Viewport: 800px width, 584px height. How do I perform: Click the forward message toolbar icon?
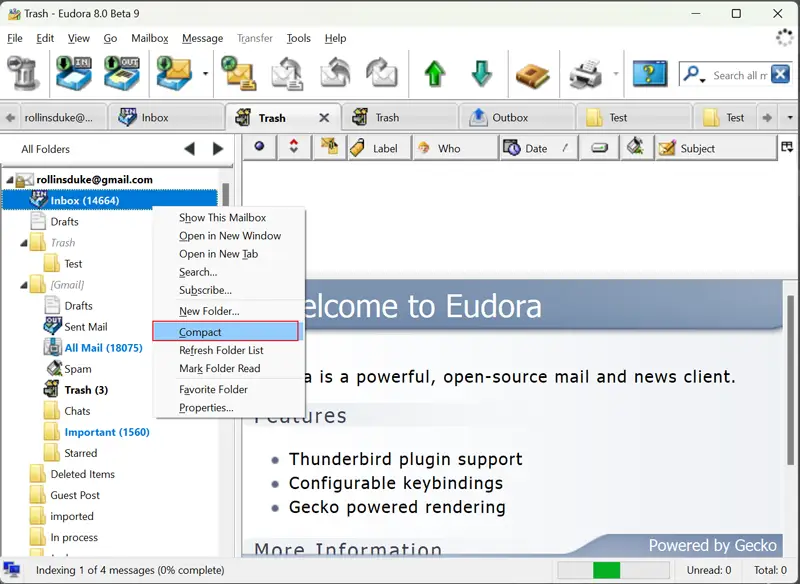pyautogui.click(x=382, y=74)
